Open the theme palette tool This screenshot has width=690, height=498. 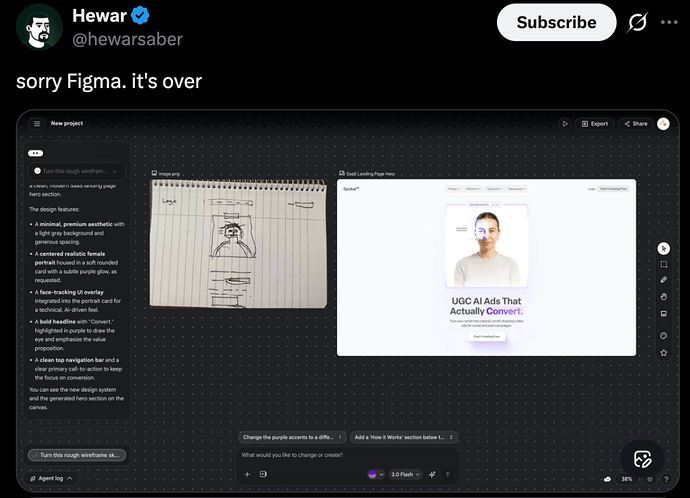coord(664,336)
